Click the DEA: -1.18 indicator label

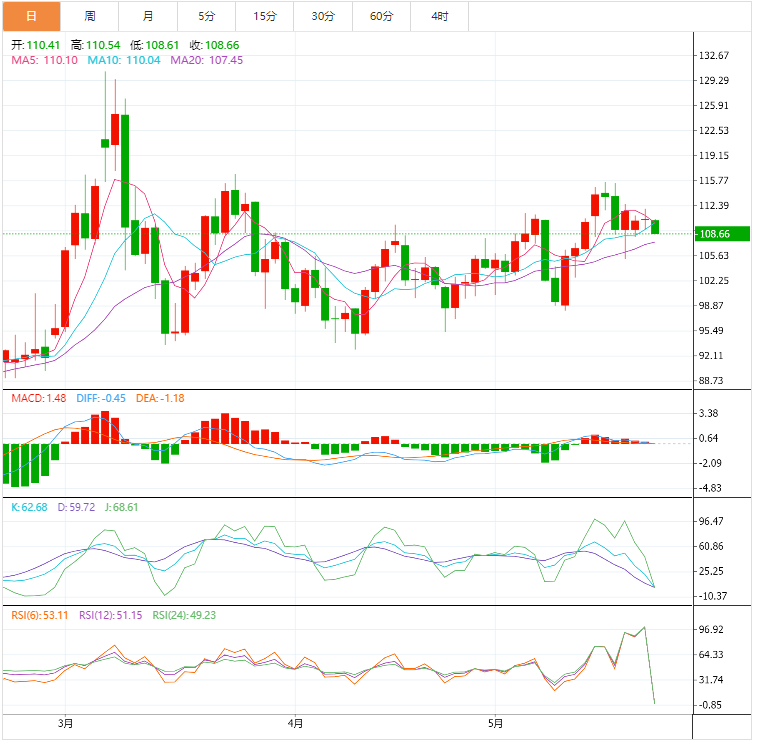pos(159,398)
